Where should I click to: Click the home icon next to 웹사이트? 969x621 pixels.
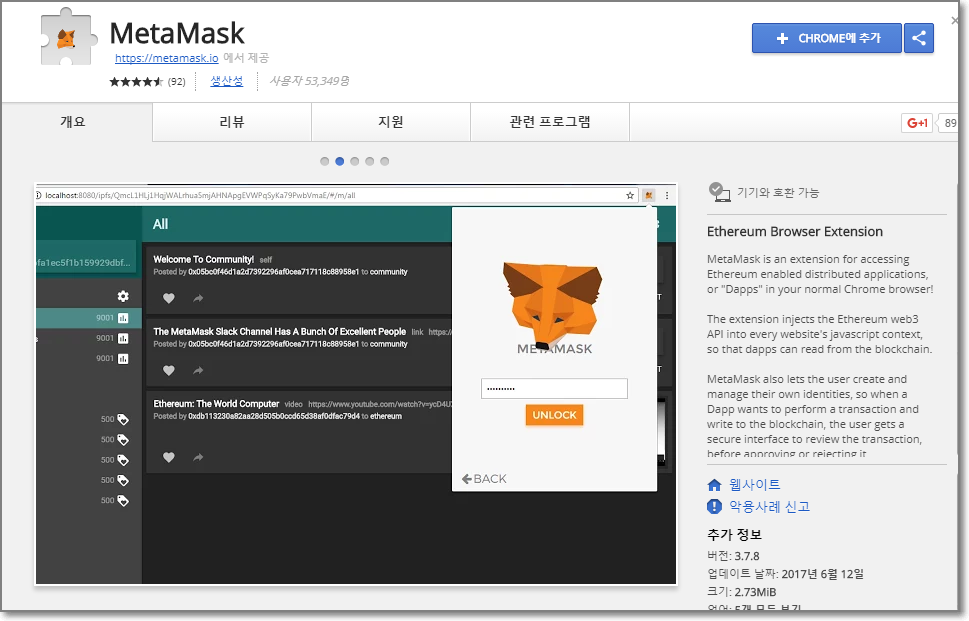pyautogui.click(x=715, y=485)
